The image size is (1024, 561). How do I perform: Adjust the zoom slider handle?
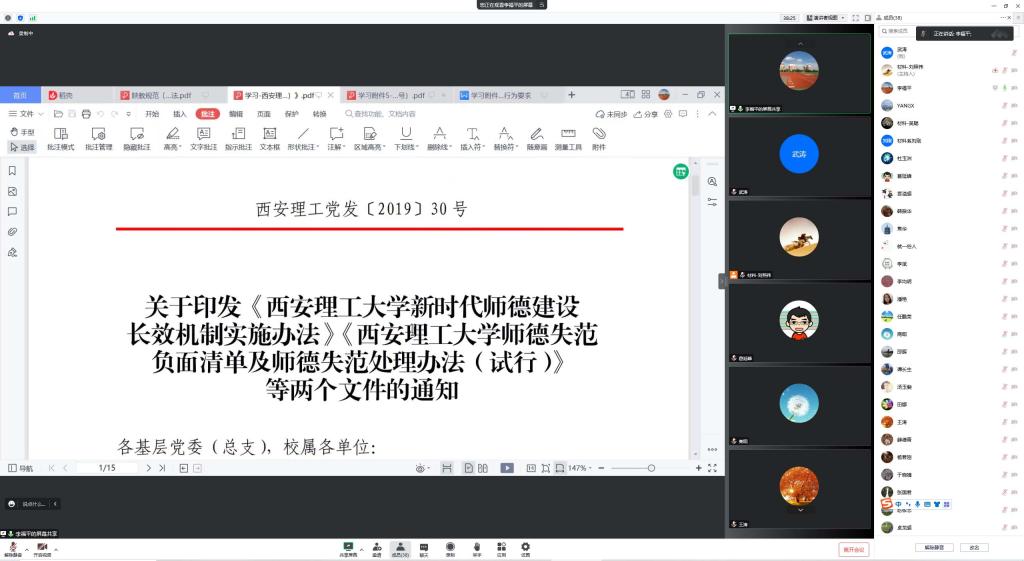click(651, 468)
